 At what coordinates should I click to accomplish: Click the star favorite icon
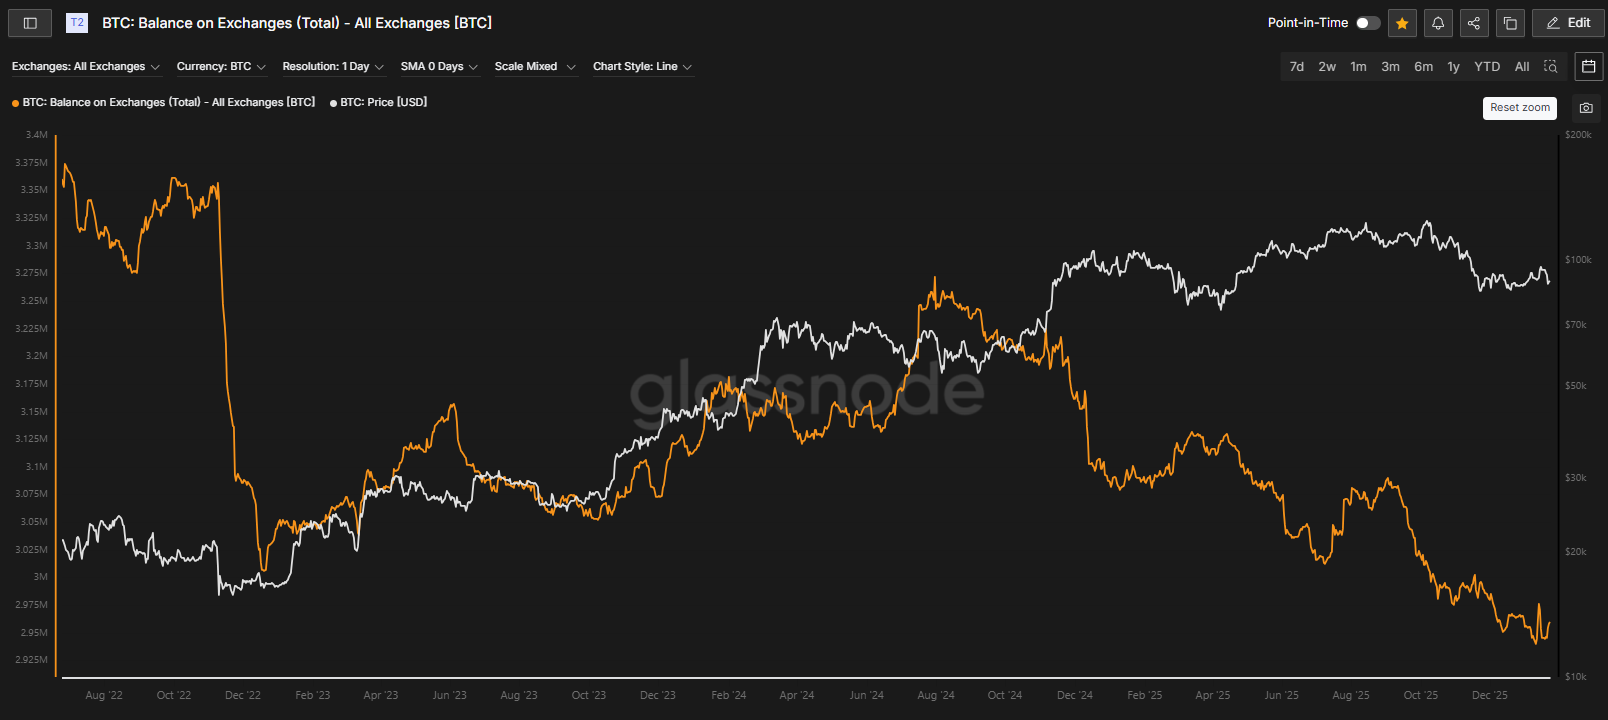coord(1402,23)
